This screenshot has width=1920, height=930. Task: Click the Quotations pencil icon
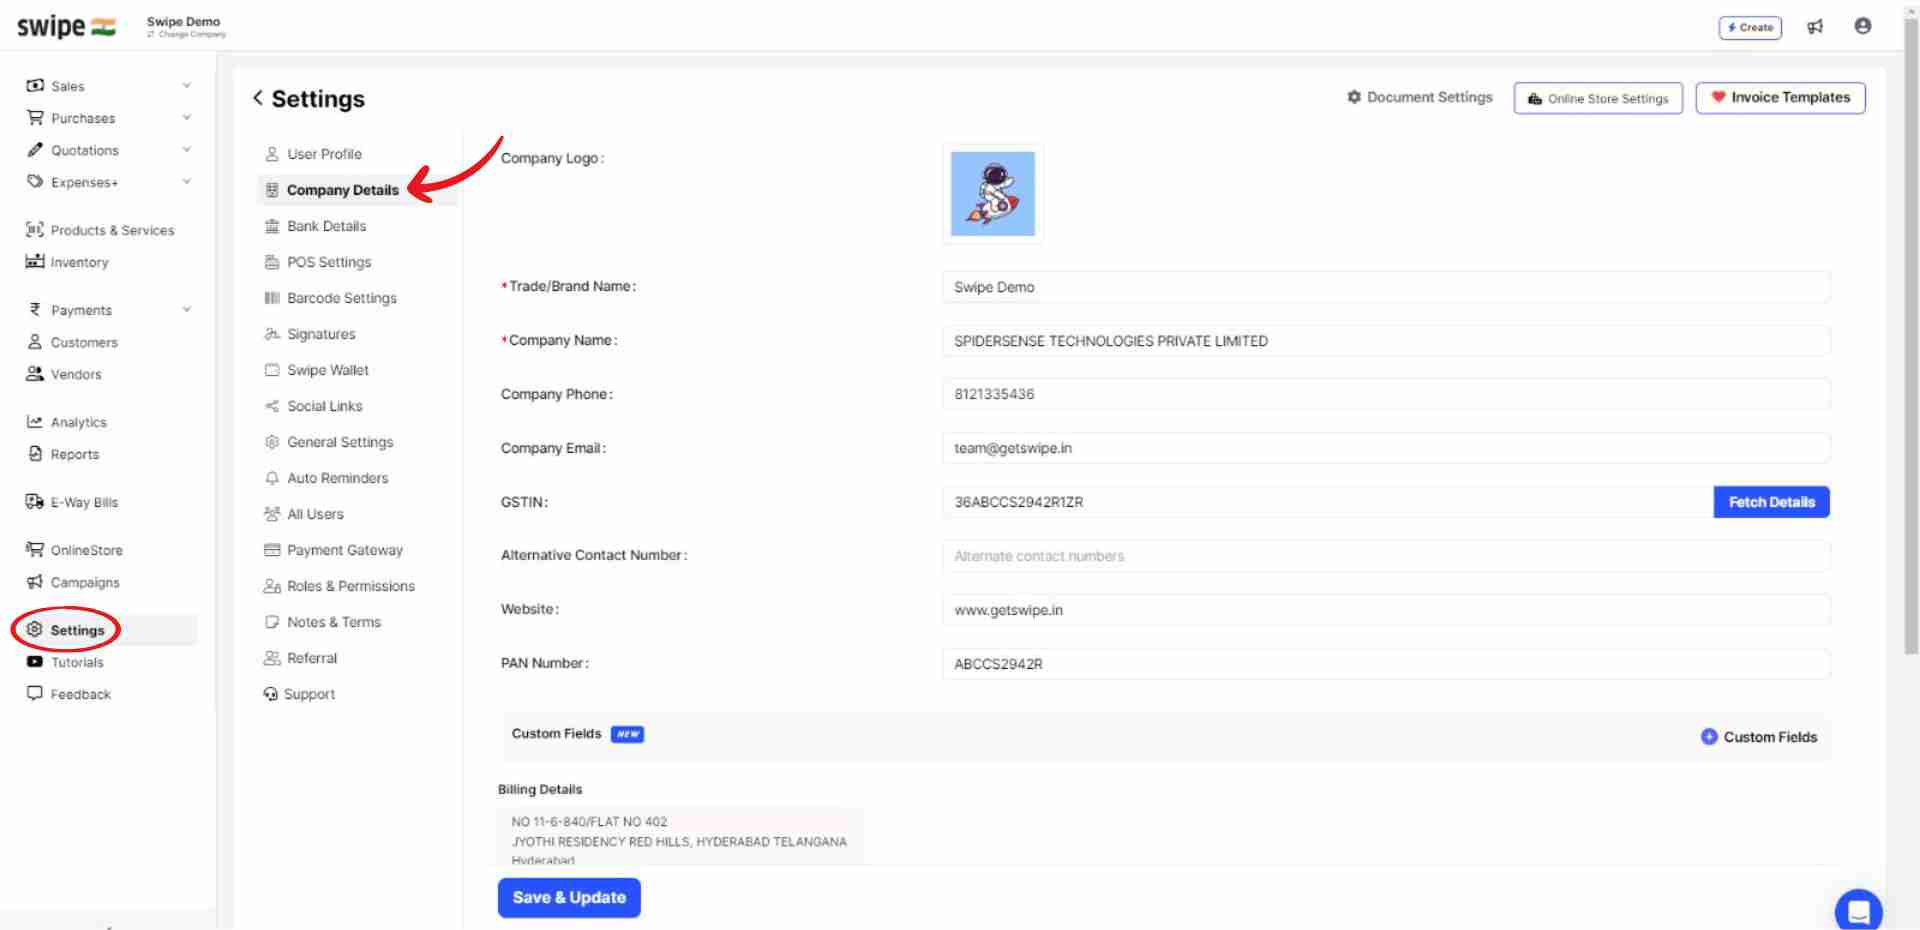click(x=35, y=149)
